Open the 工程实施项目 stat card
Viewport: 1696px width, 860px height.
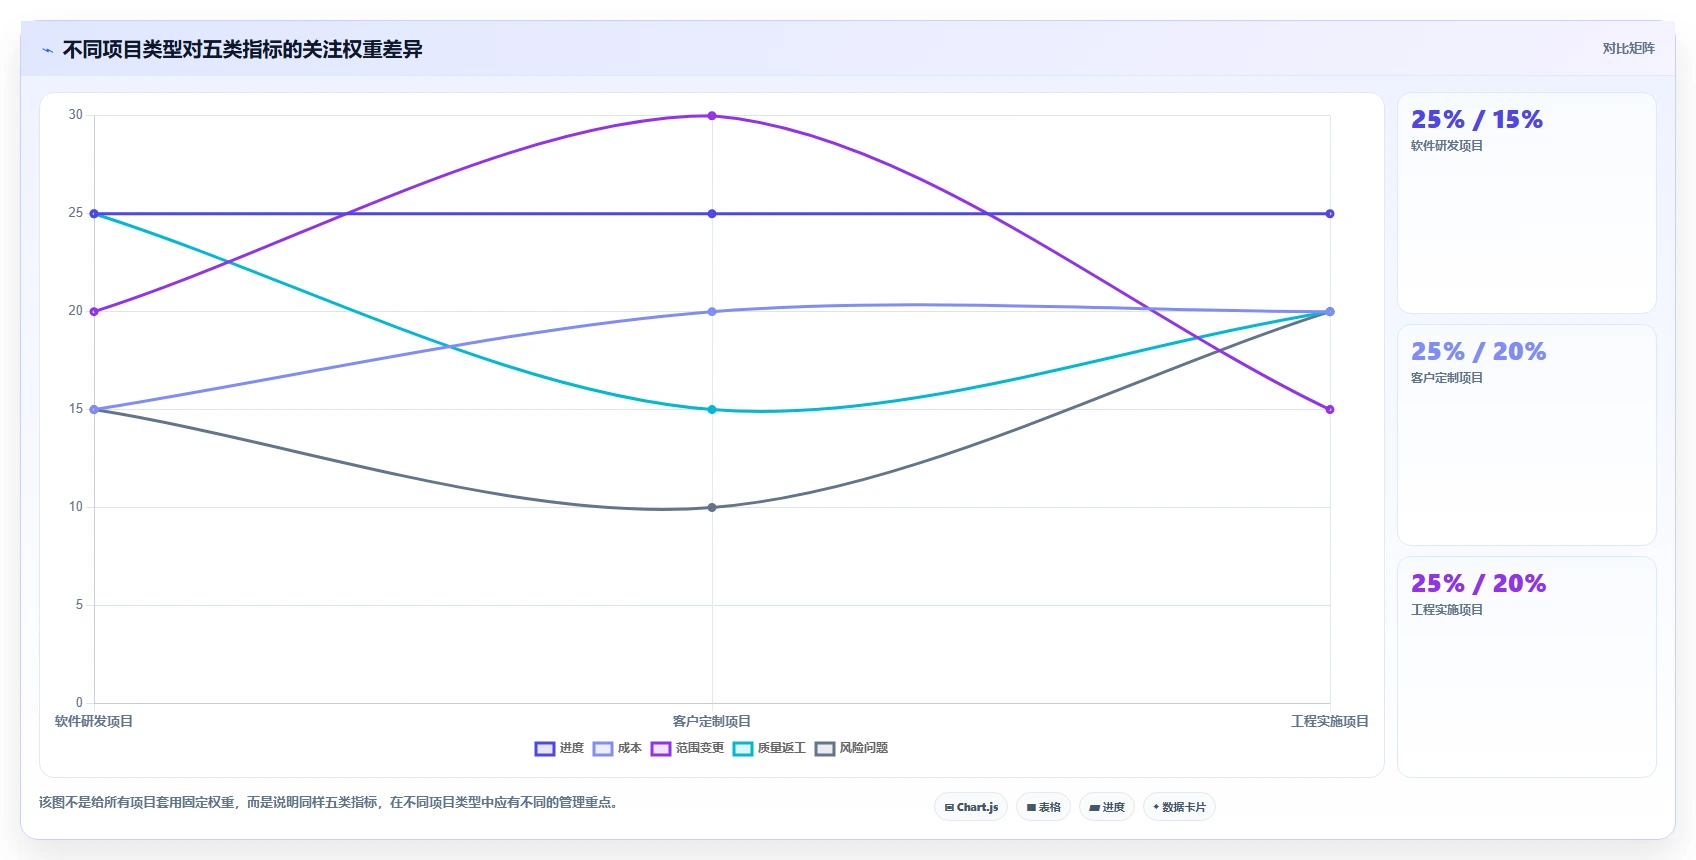[1526, 667]
